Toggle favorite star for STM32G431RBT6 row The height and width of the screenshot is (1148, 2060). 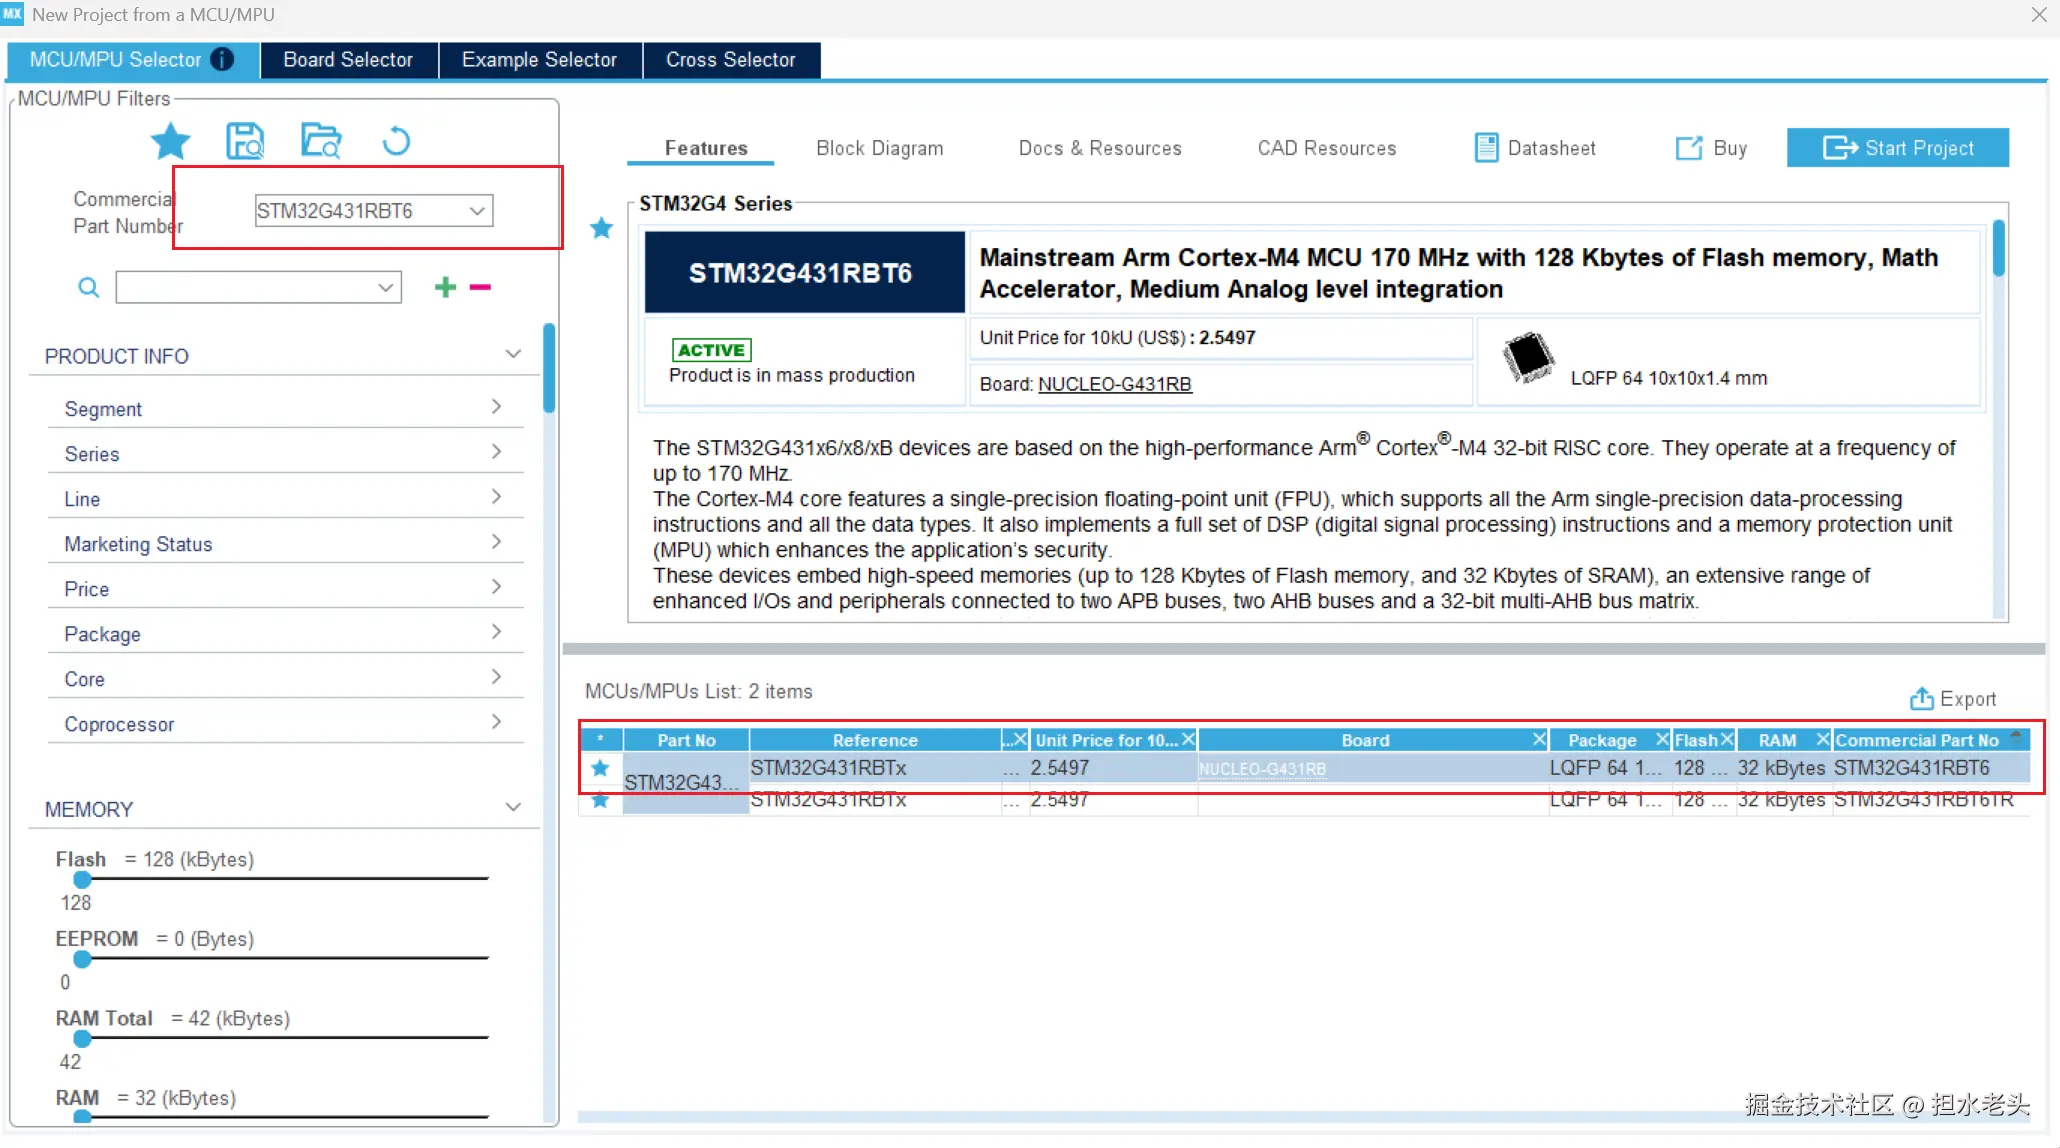600,768
